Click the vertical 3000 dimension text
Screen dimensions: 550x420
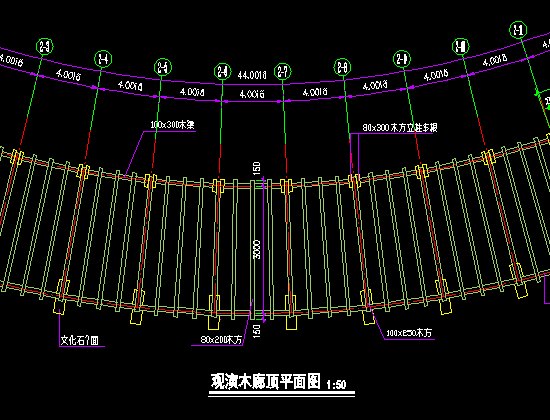(257, 249)
